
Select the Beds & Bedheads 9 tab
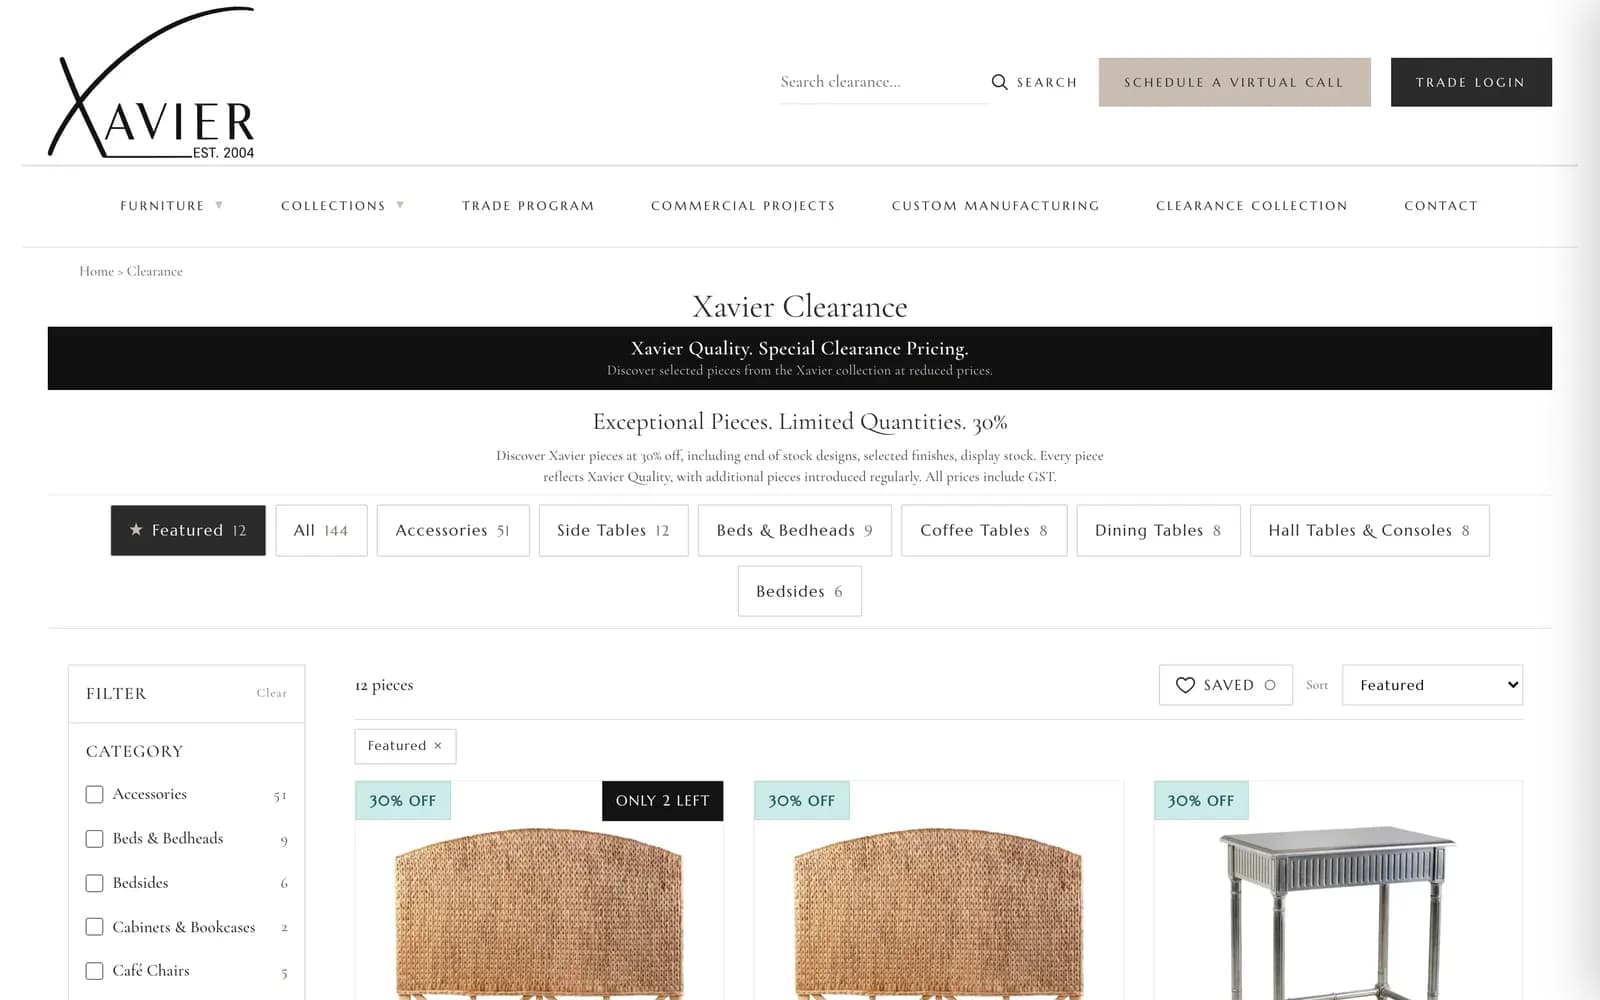(795, 530)
